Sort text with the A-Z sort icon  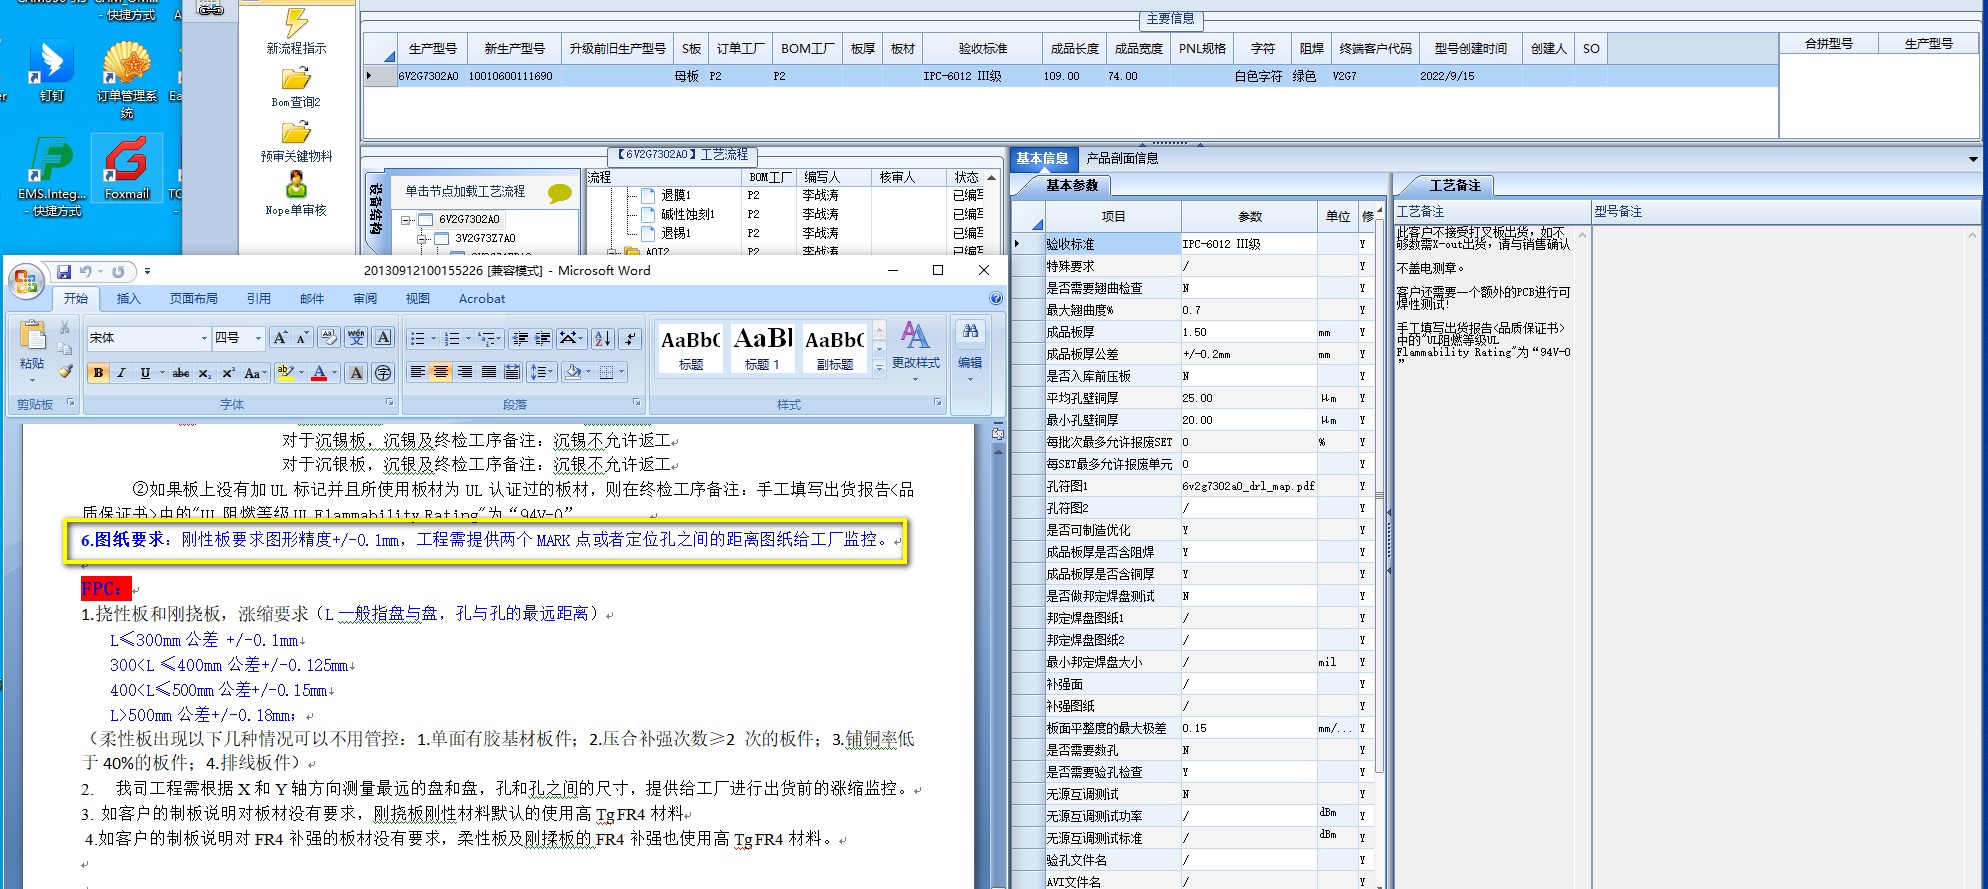[603, 339]
